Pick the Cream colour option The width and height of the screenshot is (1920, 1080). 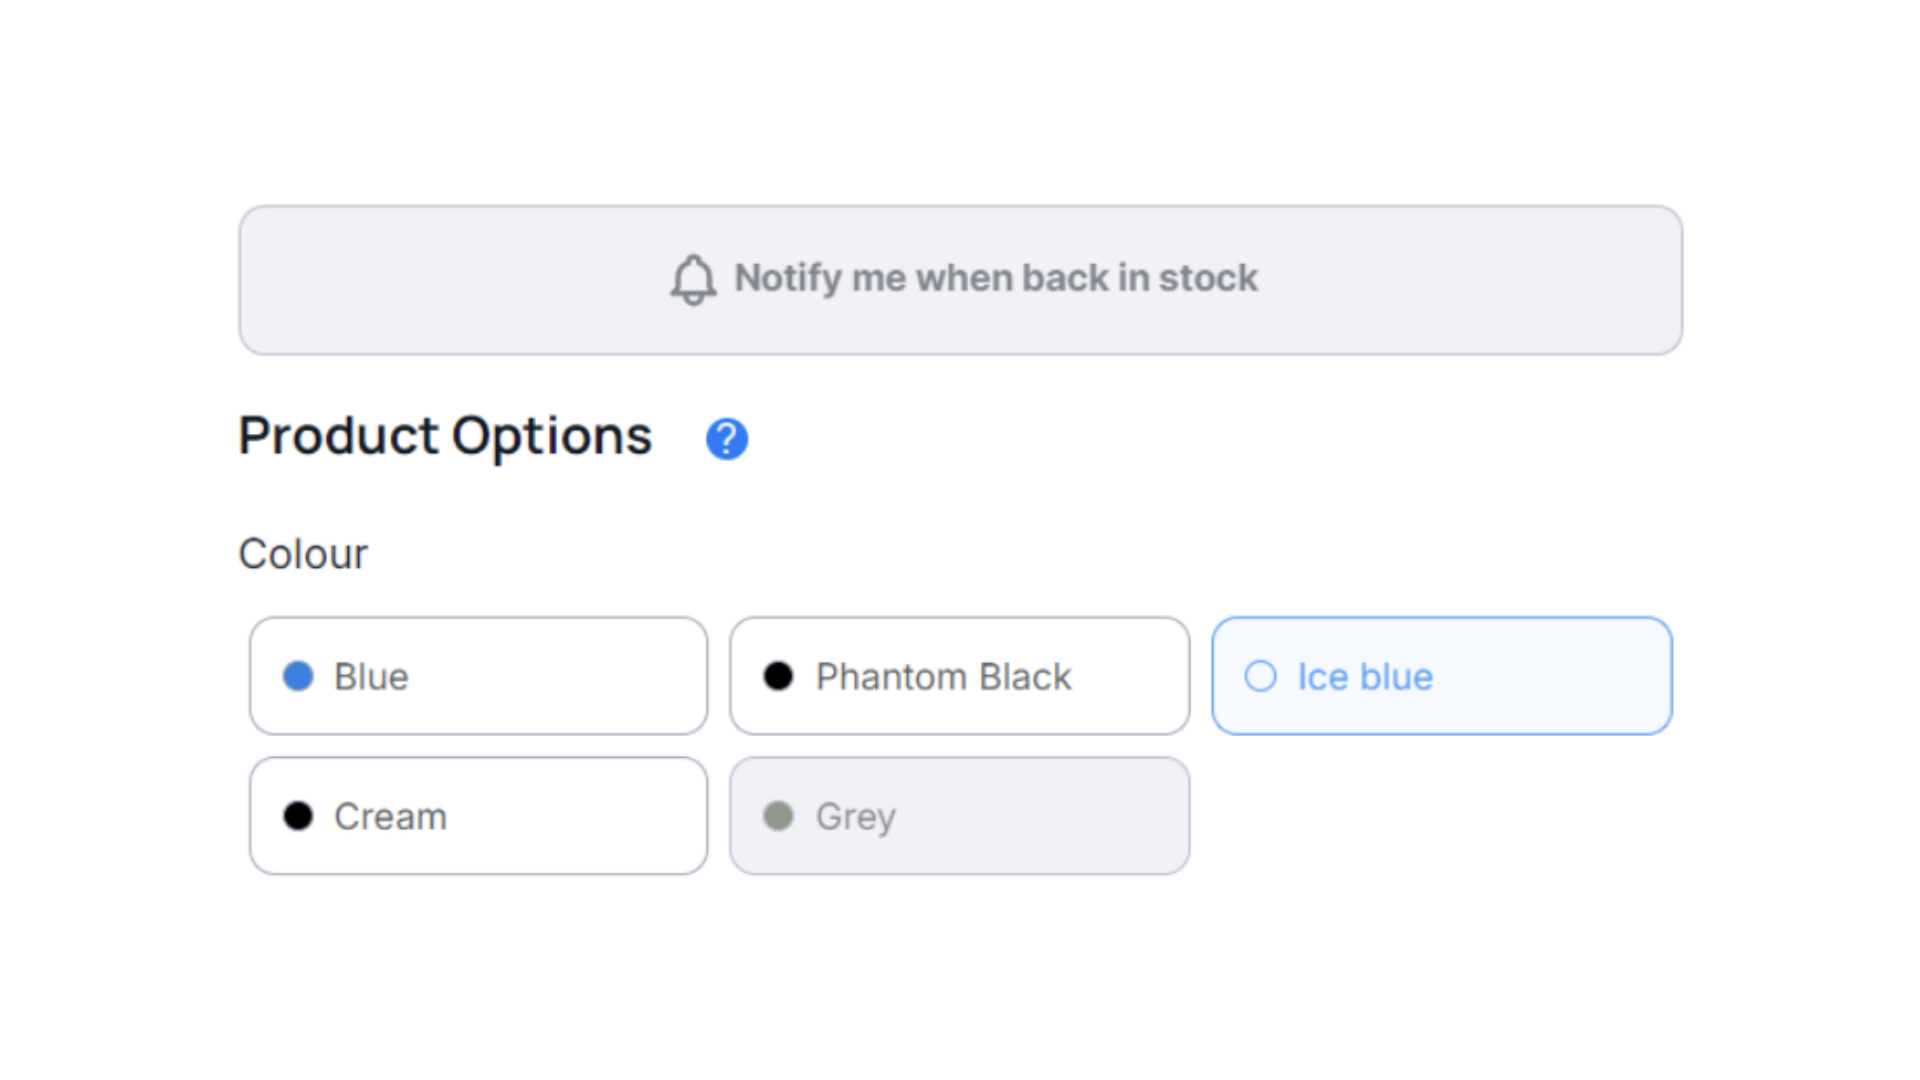point(479,816)
